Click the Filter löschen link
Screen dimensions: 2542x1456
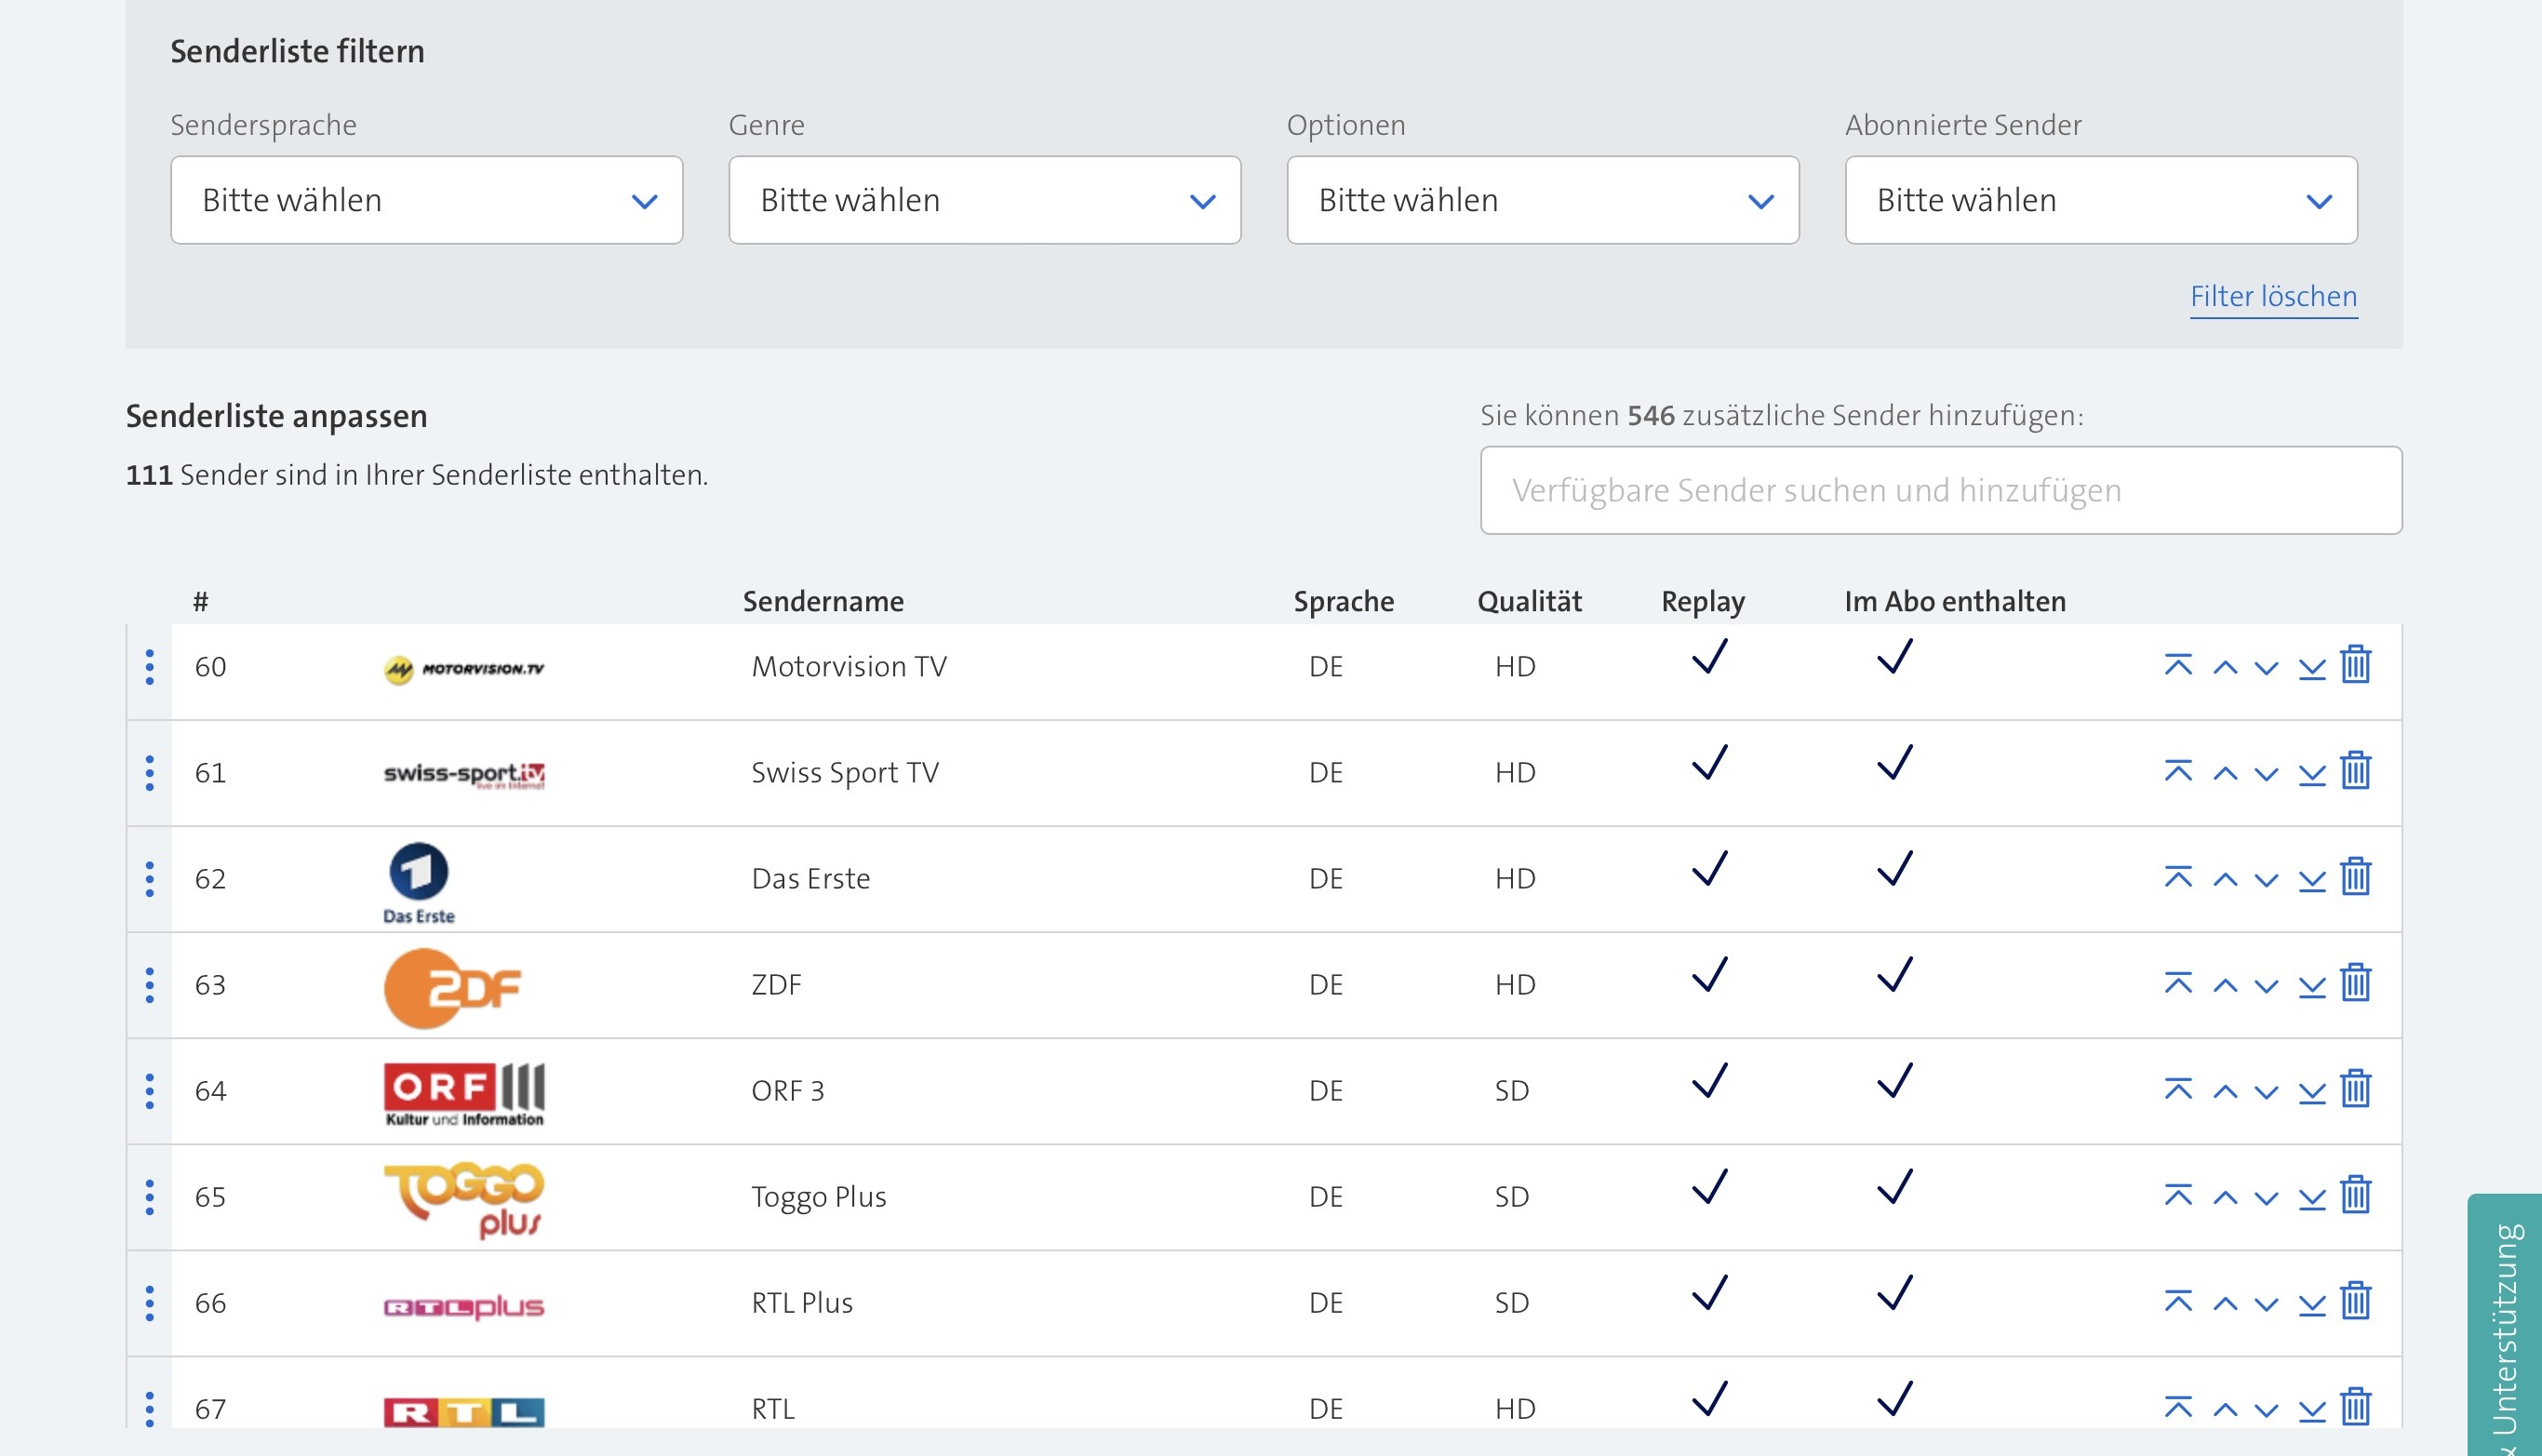pos(2272,296)
